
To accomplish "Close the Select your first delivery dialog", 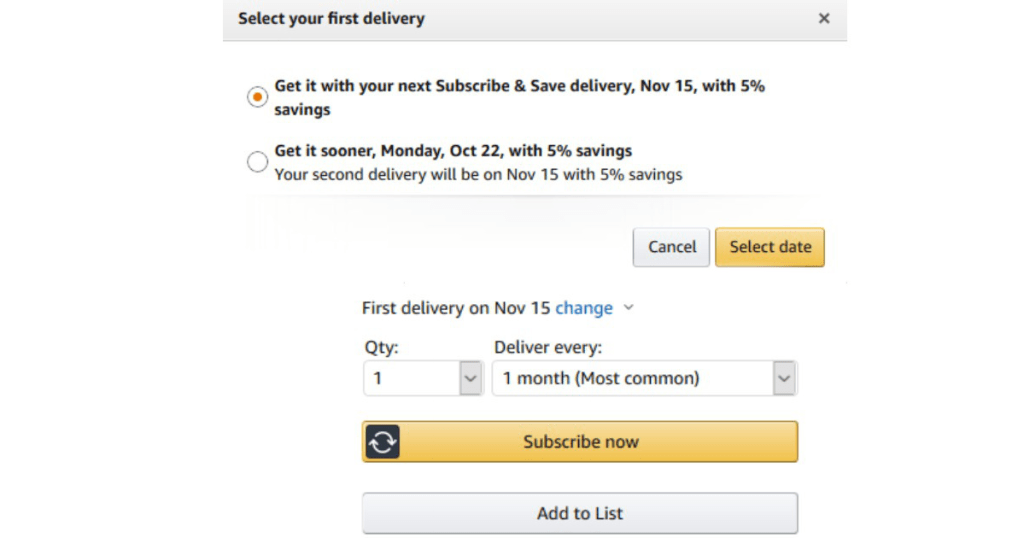I will 824,18.
